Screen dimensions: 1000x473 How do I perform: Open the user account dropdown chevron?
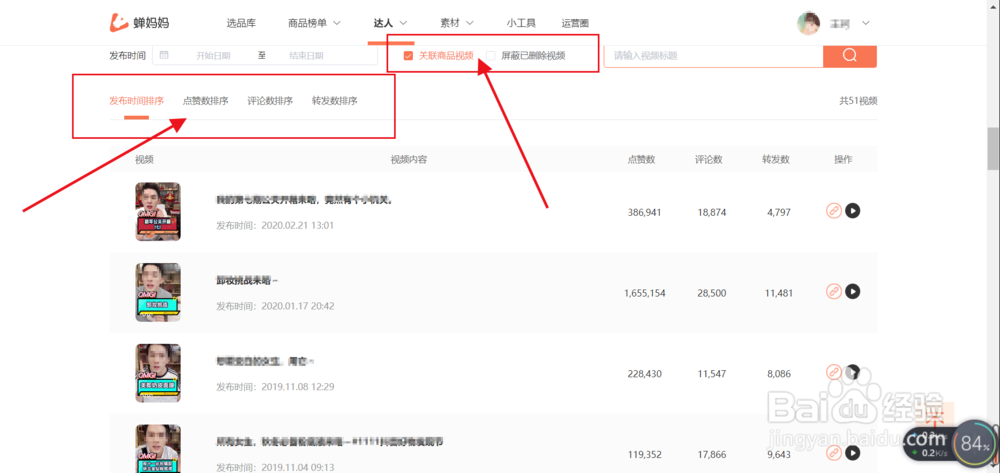click(865, 24)
